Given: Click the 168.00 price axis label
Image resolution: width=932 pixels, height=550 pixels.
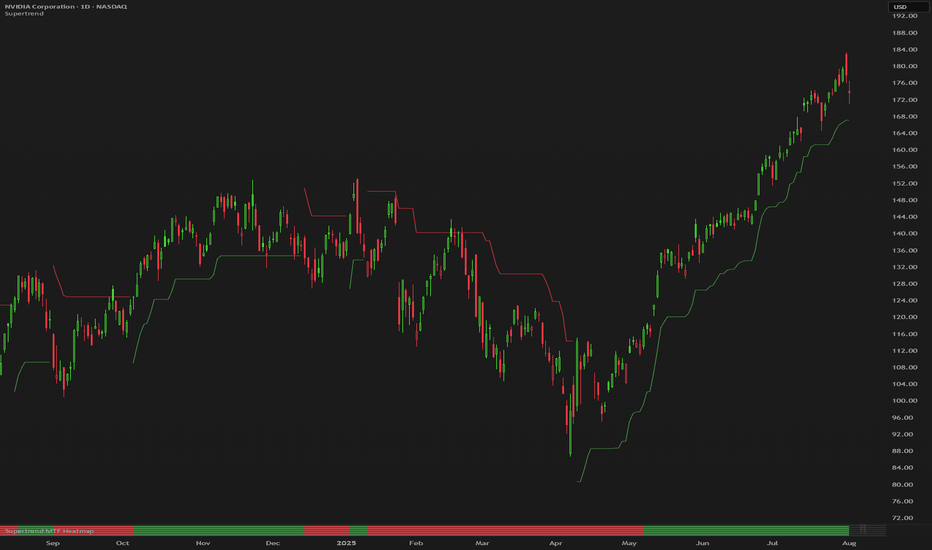Looking at the screenshot, I should click(904, 117).
